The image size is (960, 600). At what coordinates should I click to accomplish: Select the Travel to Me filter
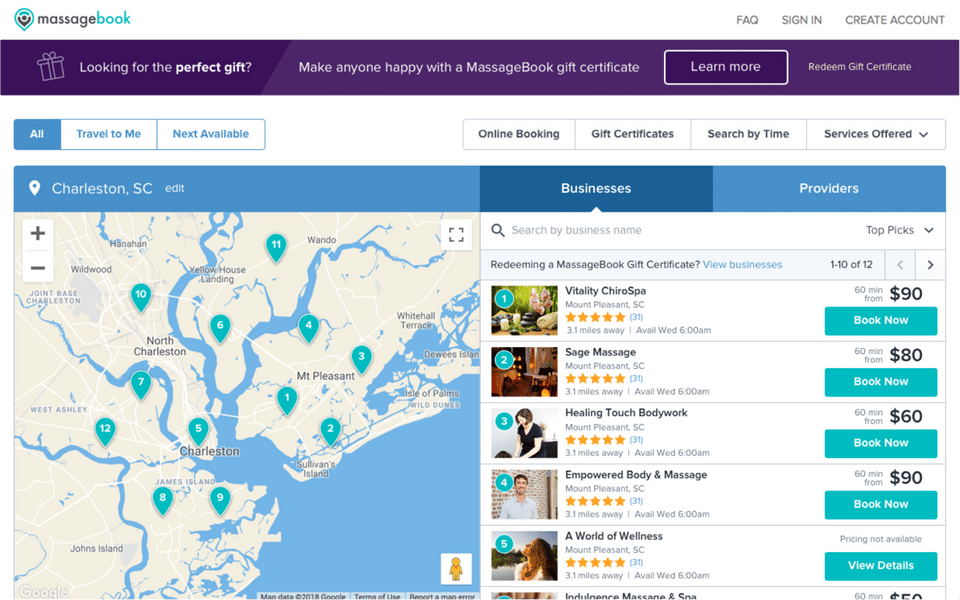point(108,134)
